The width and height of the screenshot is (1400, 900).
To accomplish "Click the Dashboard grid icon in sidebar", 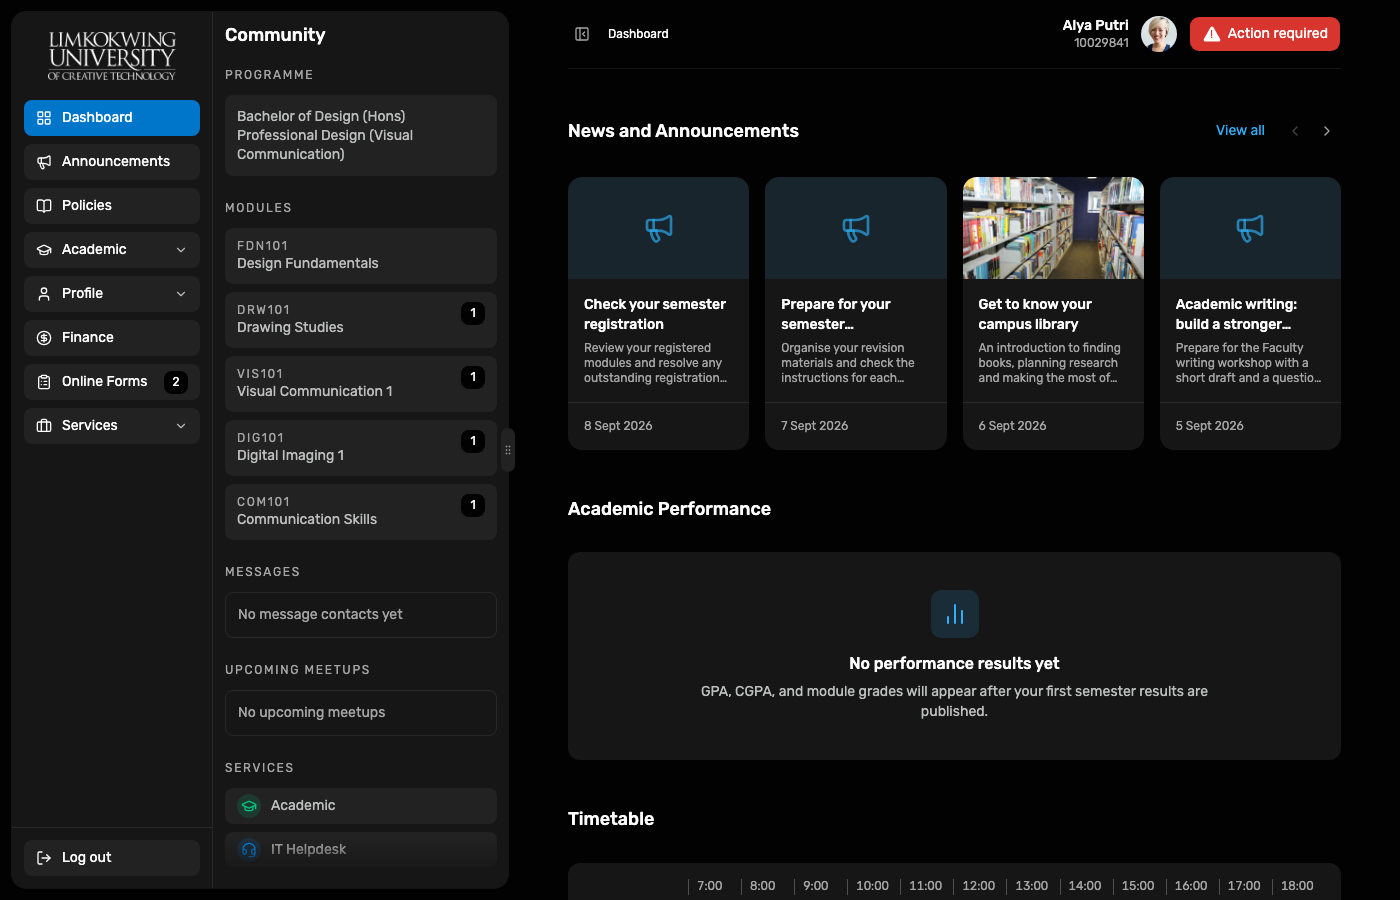I will [x=44, y=118].
